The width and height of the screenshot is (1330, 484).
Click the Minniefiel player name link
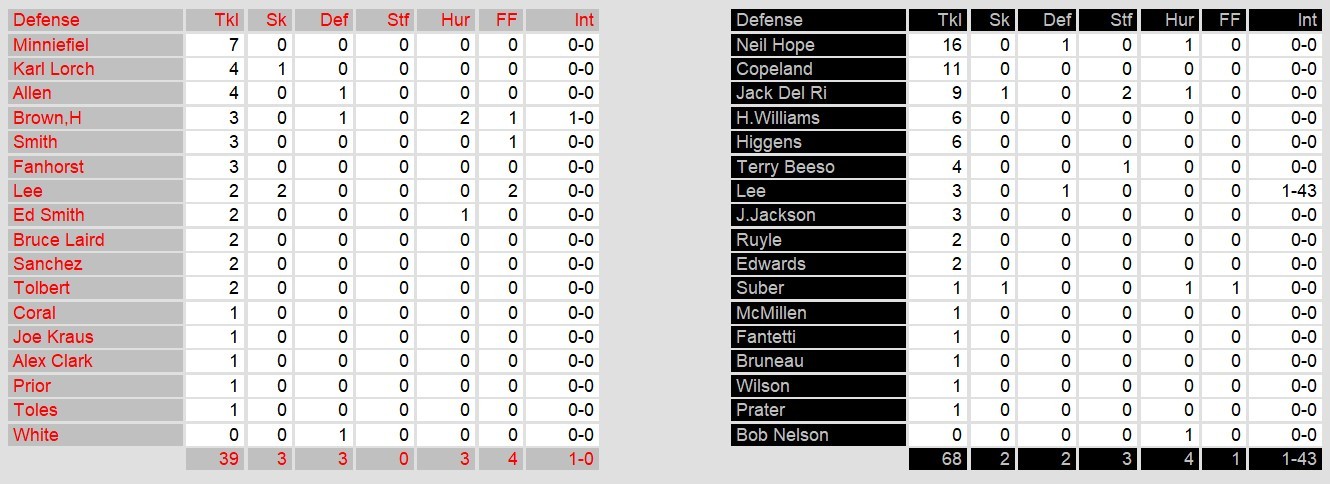(51, 45)
